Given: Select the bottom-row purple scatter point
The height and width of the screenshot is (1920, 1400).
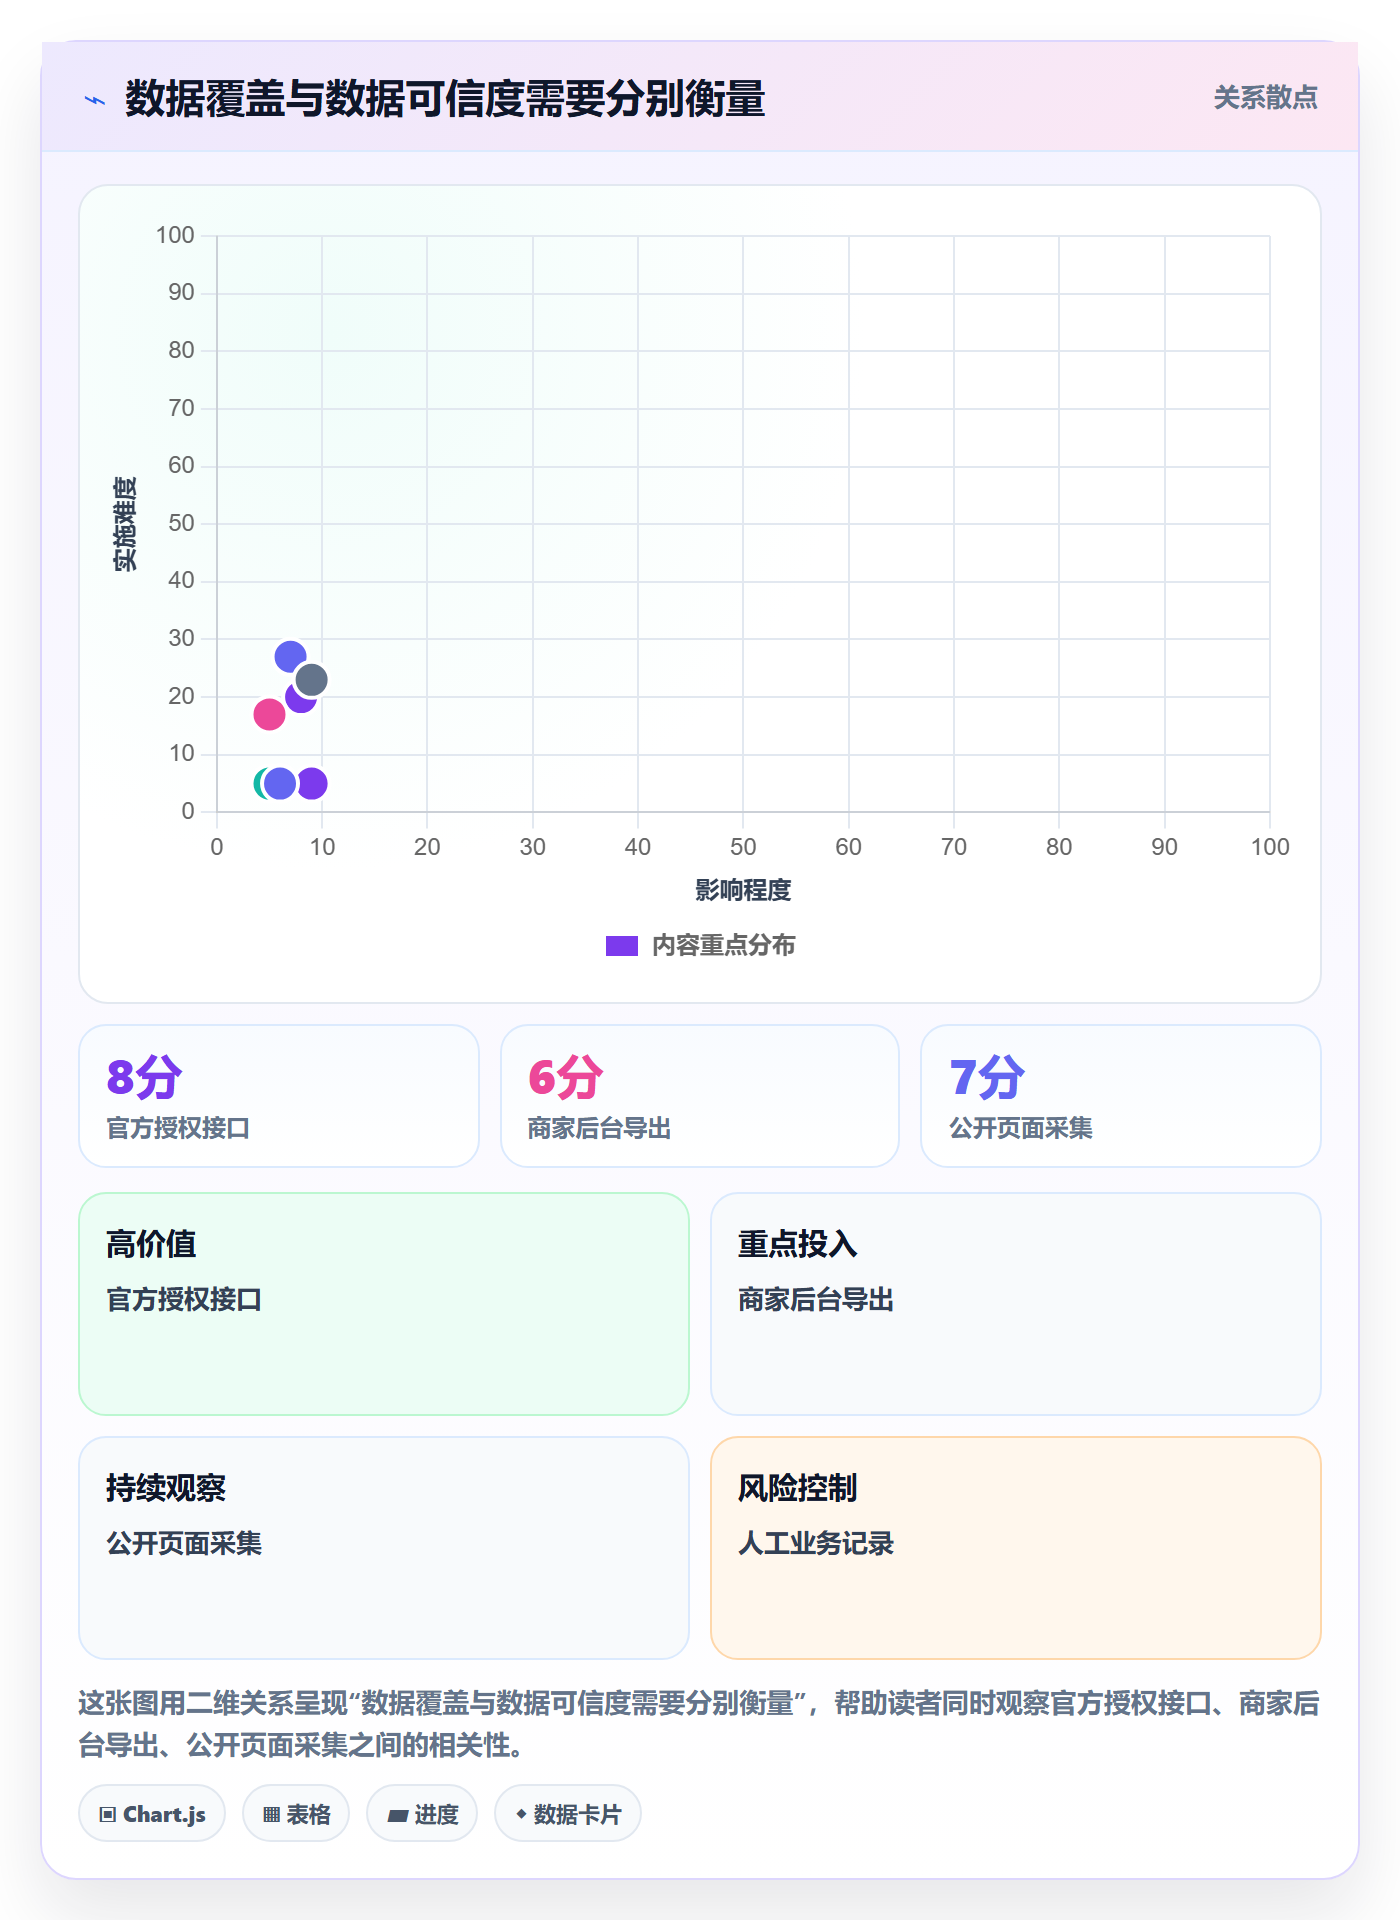Looking at the screenshot, I should [x=313, y=783].
